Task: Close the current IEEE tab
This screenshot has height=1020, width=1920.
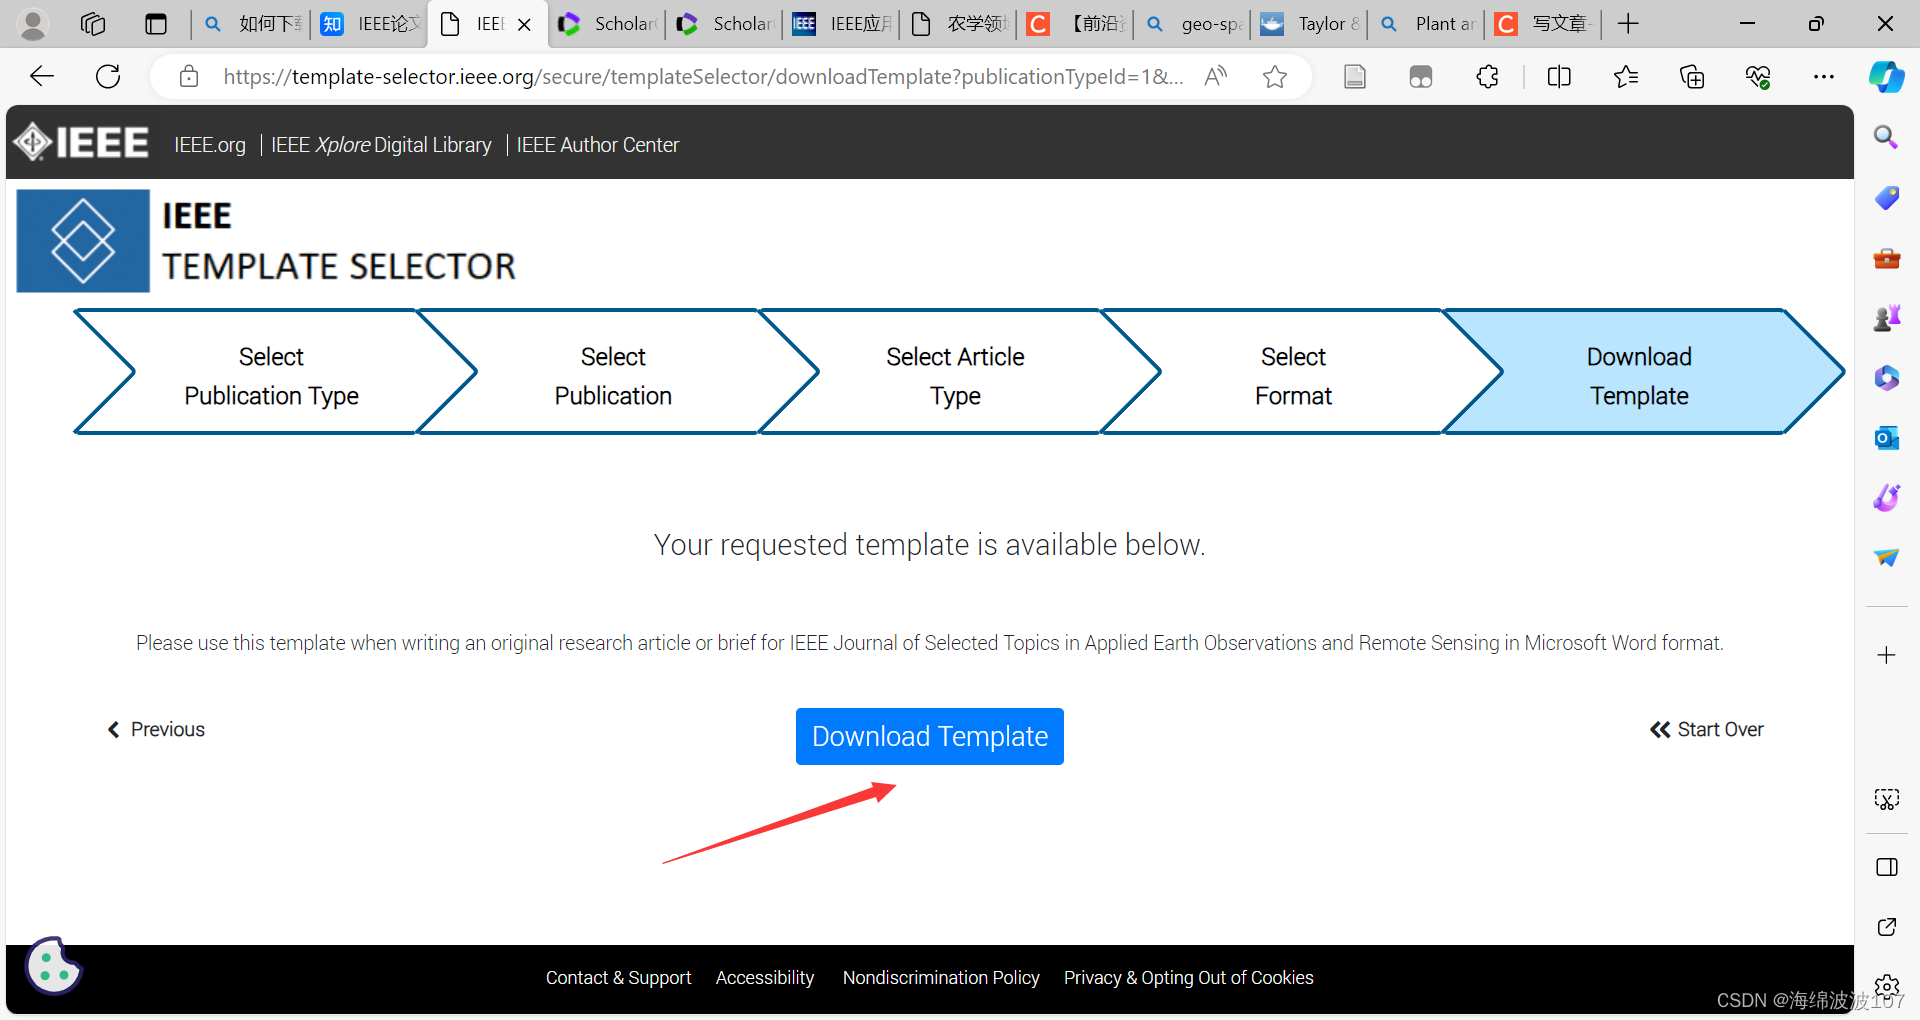Action: [524, 25]
